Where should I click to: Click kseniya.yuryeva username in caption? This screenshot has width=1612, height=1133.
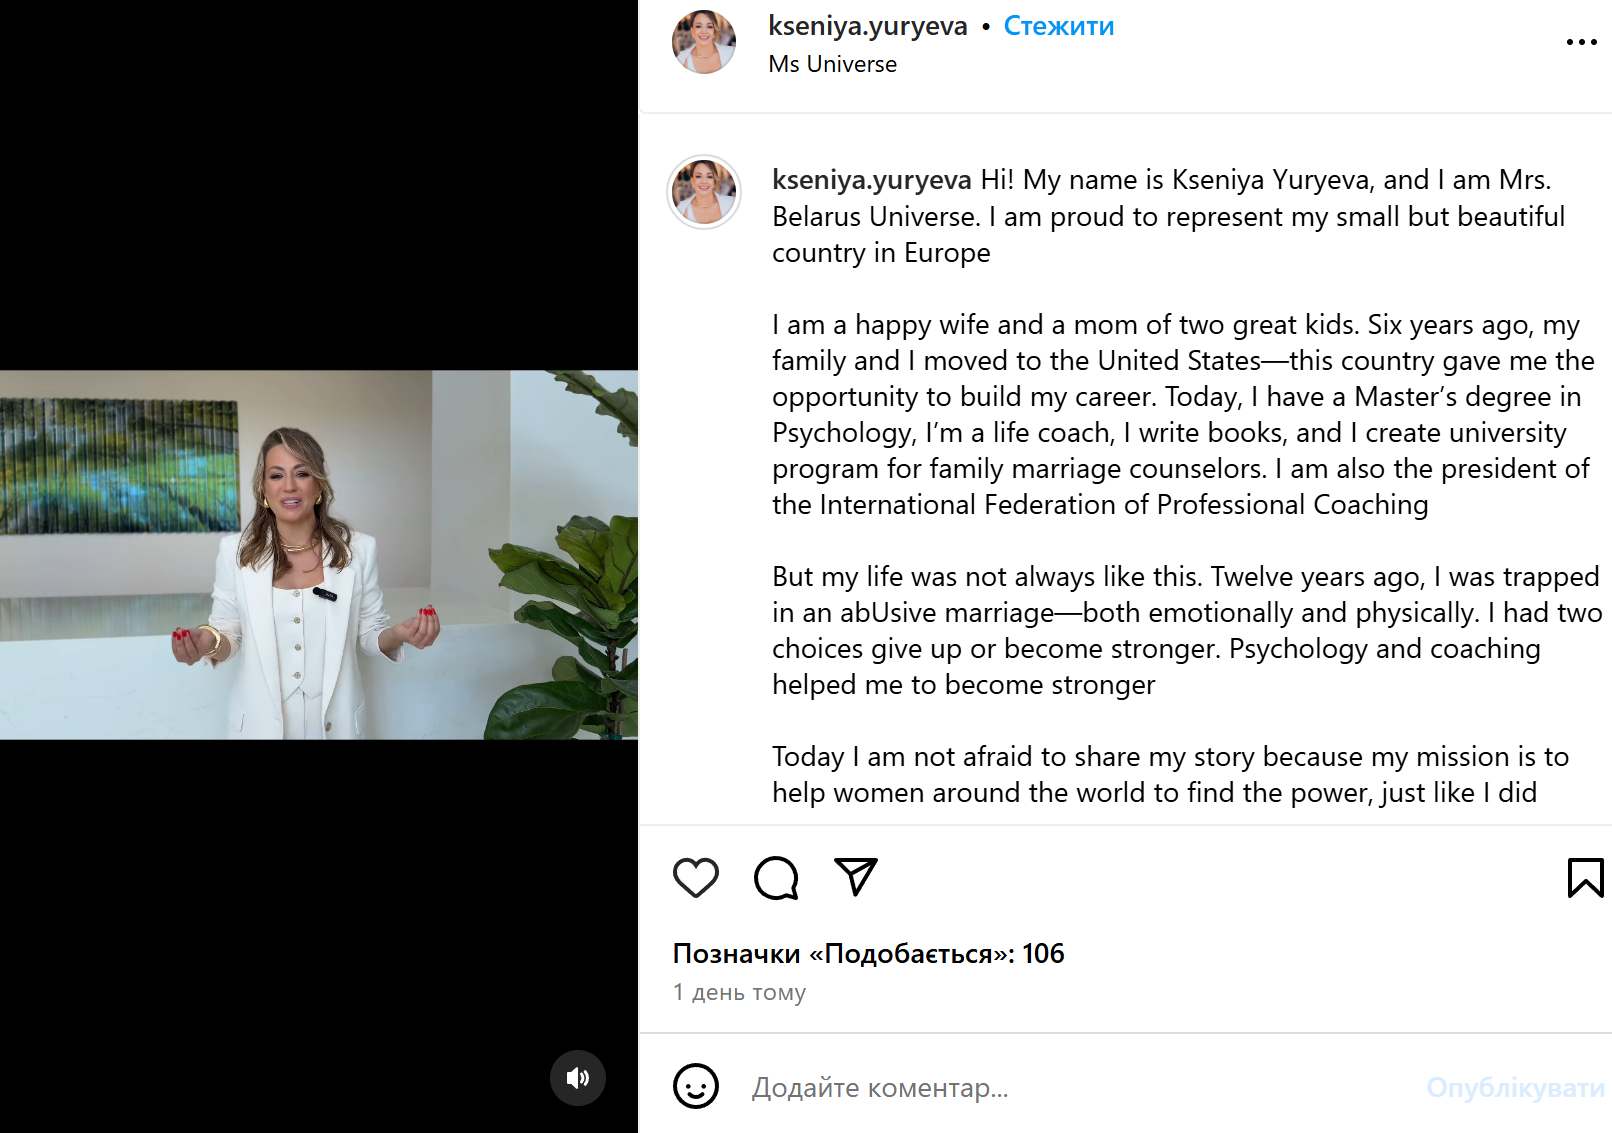[871, 180]
